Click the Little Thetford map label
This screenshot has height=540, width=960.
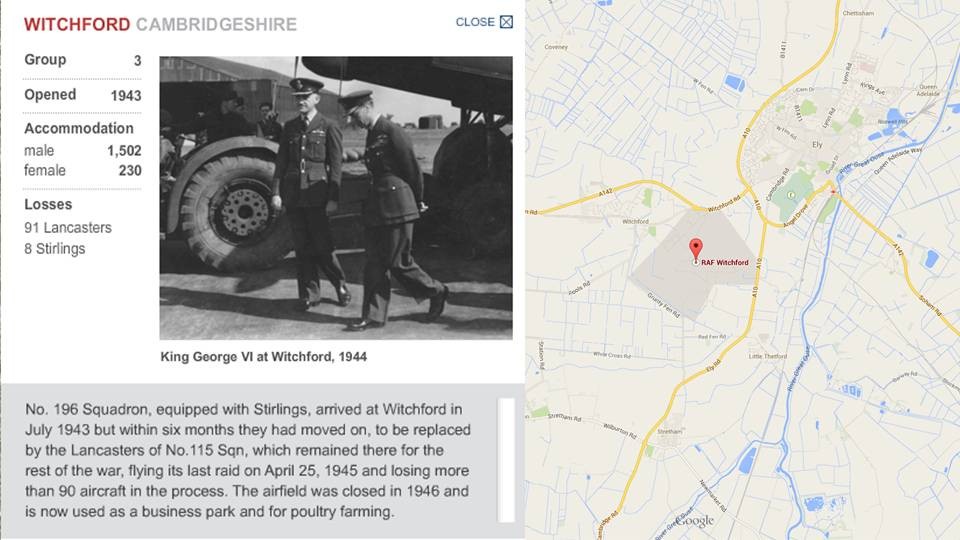click(x=768, y=356)
